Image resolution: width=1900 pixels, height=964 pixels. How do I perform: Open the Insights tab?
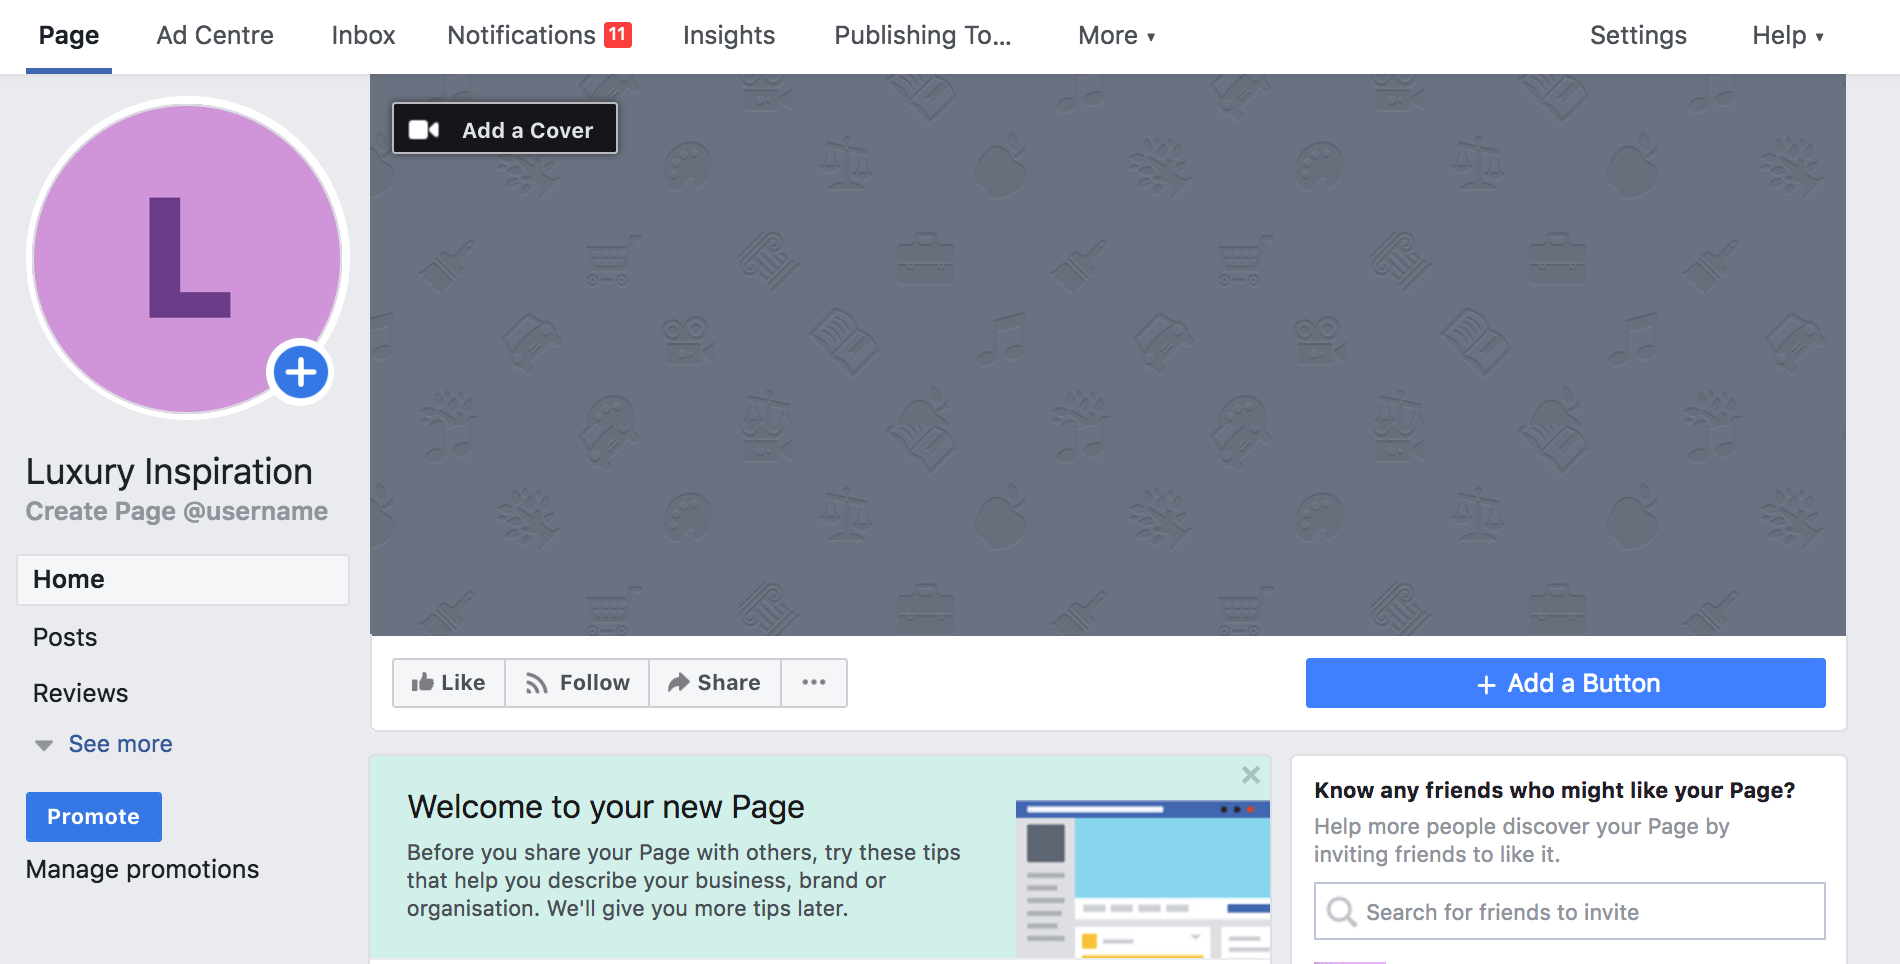[729, 36]
